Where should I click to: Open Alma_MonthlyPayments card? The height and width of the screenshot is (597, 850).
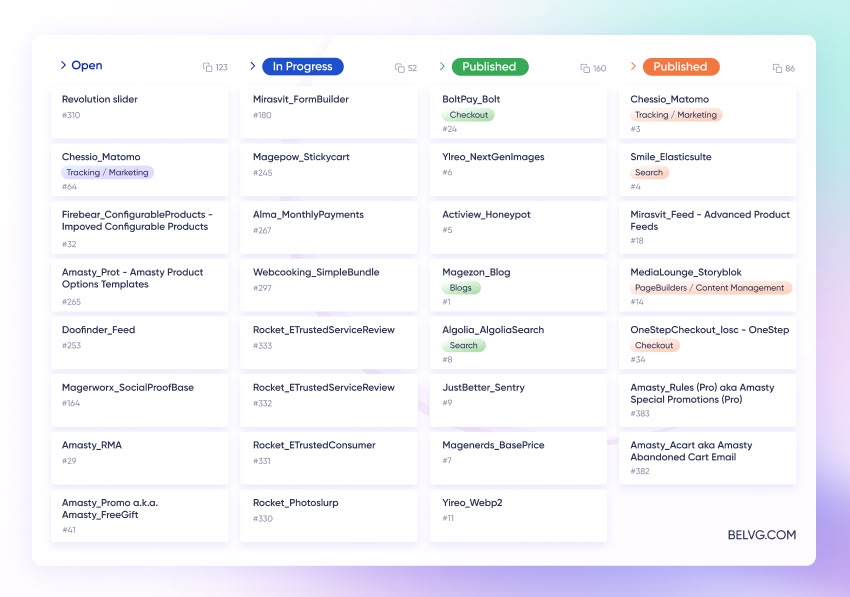click(329, 228)
